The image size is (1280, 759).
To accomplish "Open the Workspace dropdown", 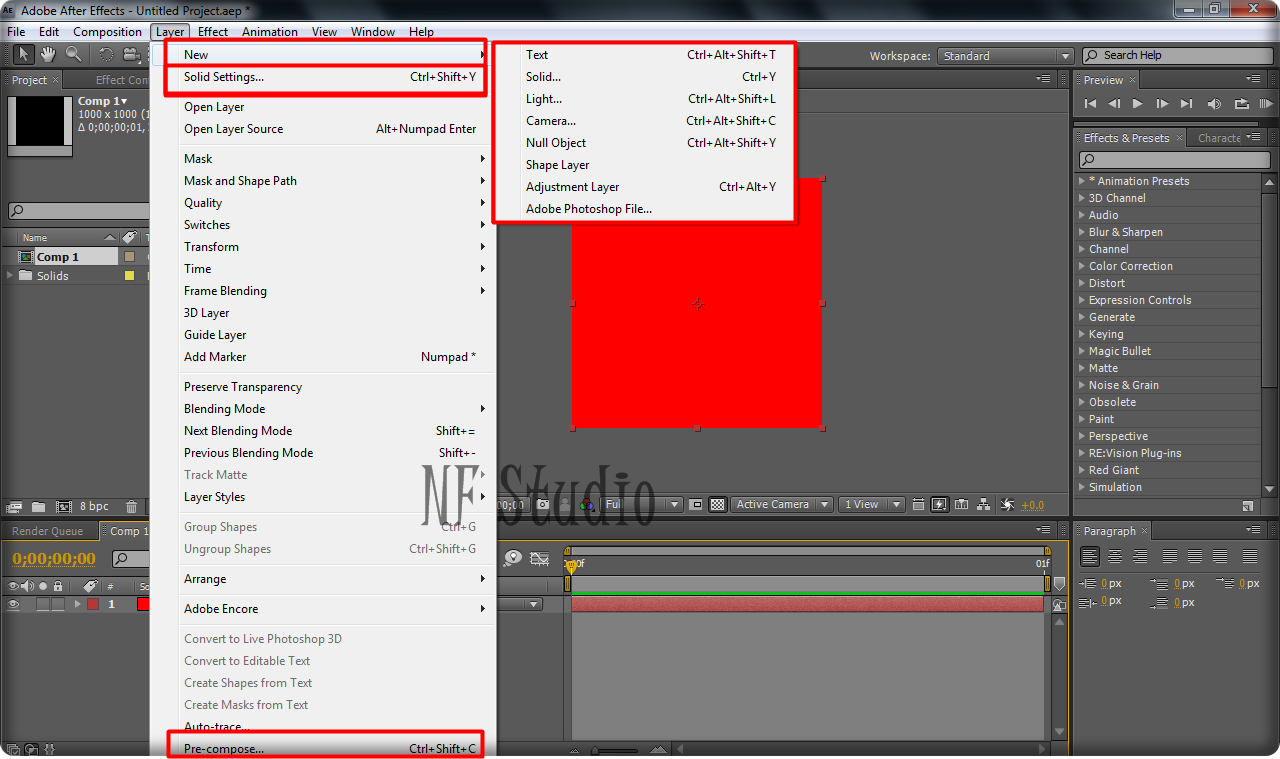I will click(1006, 56).
